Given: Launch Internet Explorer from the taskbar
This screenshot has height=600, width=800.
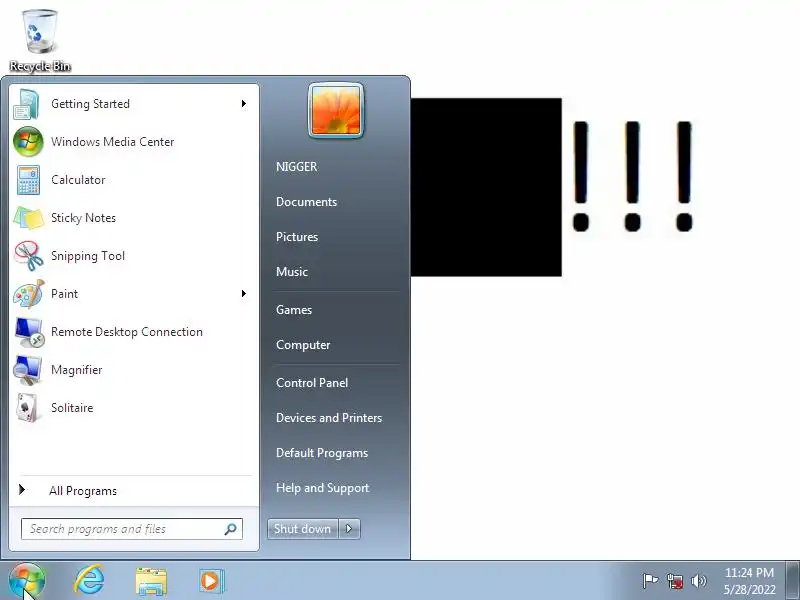Looking at the screenshot, I should click(89, 581).
